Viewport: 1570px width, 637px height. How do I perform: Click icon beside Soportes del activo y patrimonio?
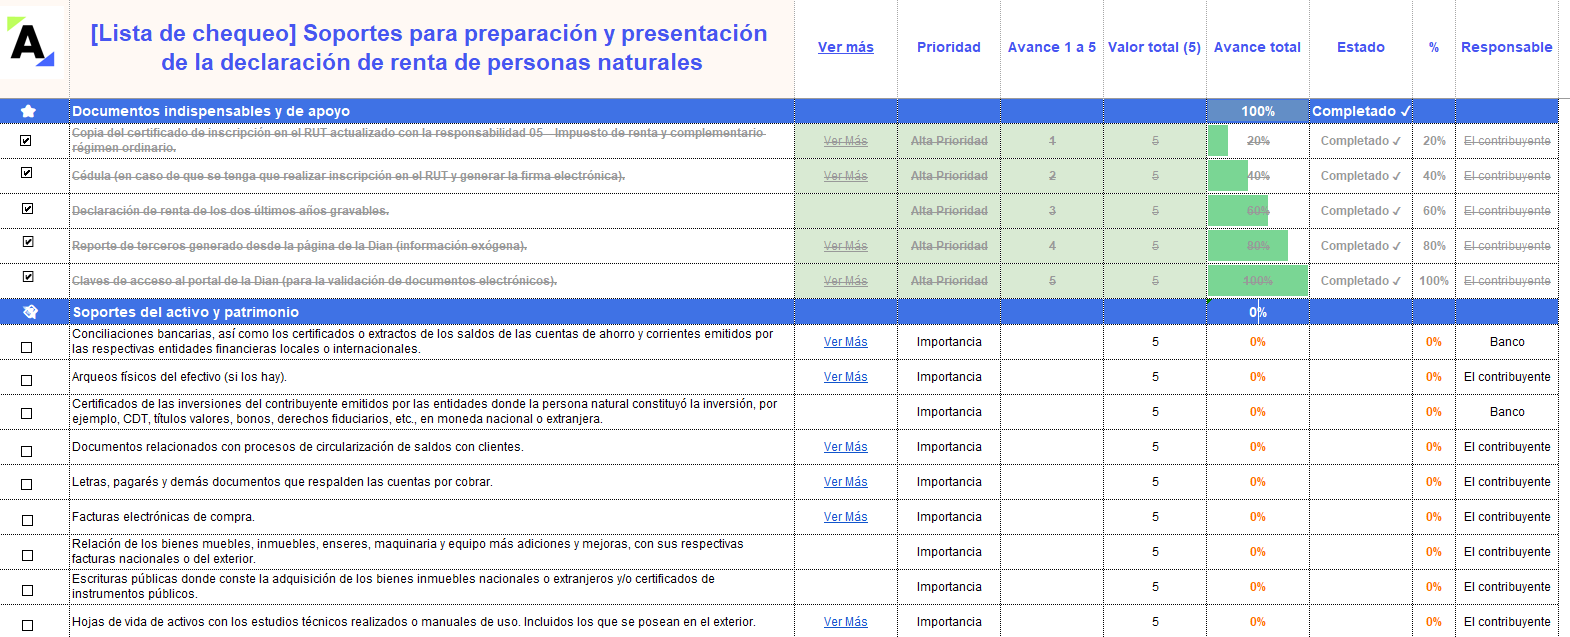[30, 312]
